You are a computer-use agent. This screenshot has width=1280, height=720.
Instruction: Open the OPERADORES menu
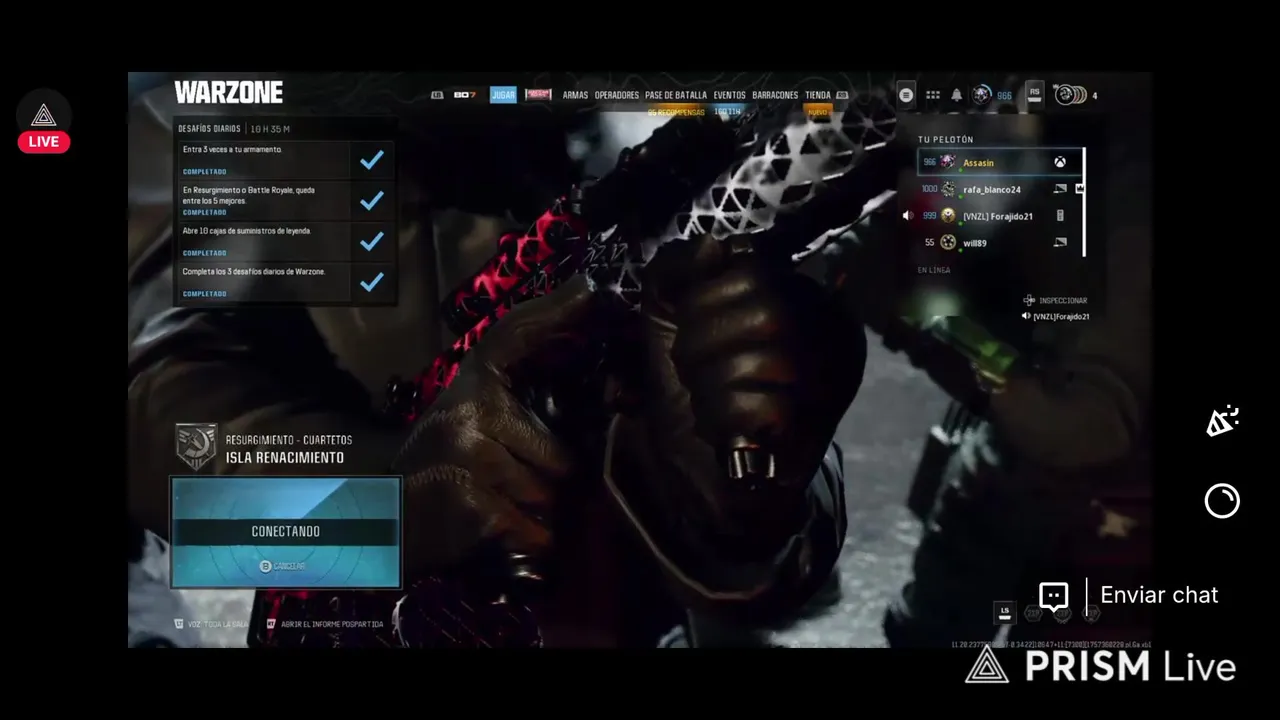pos(617,95)
